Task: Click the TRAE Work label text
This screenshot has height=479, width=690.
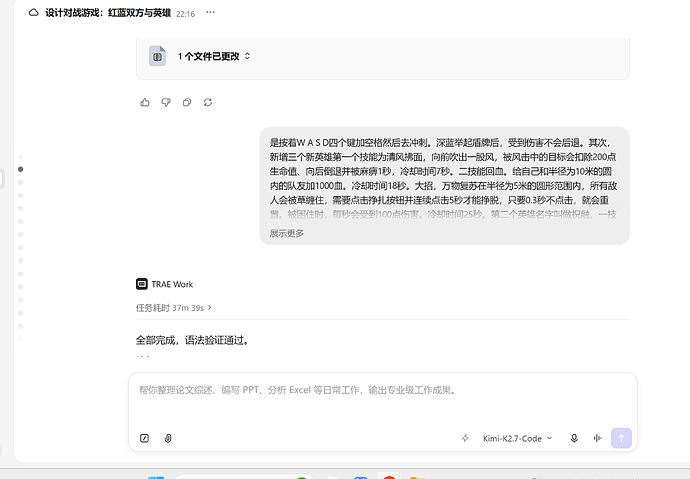Action: 172,284
